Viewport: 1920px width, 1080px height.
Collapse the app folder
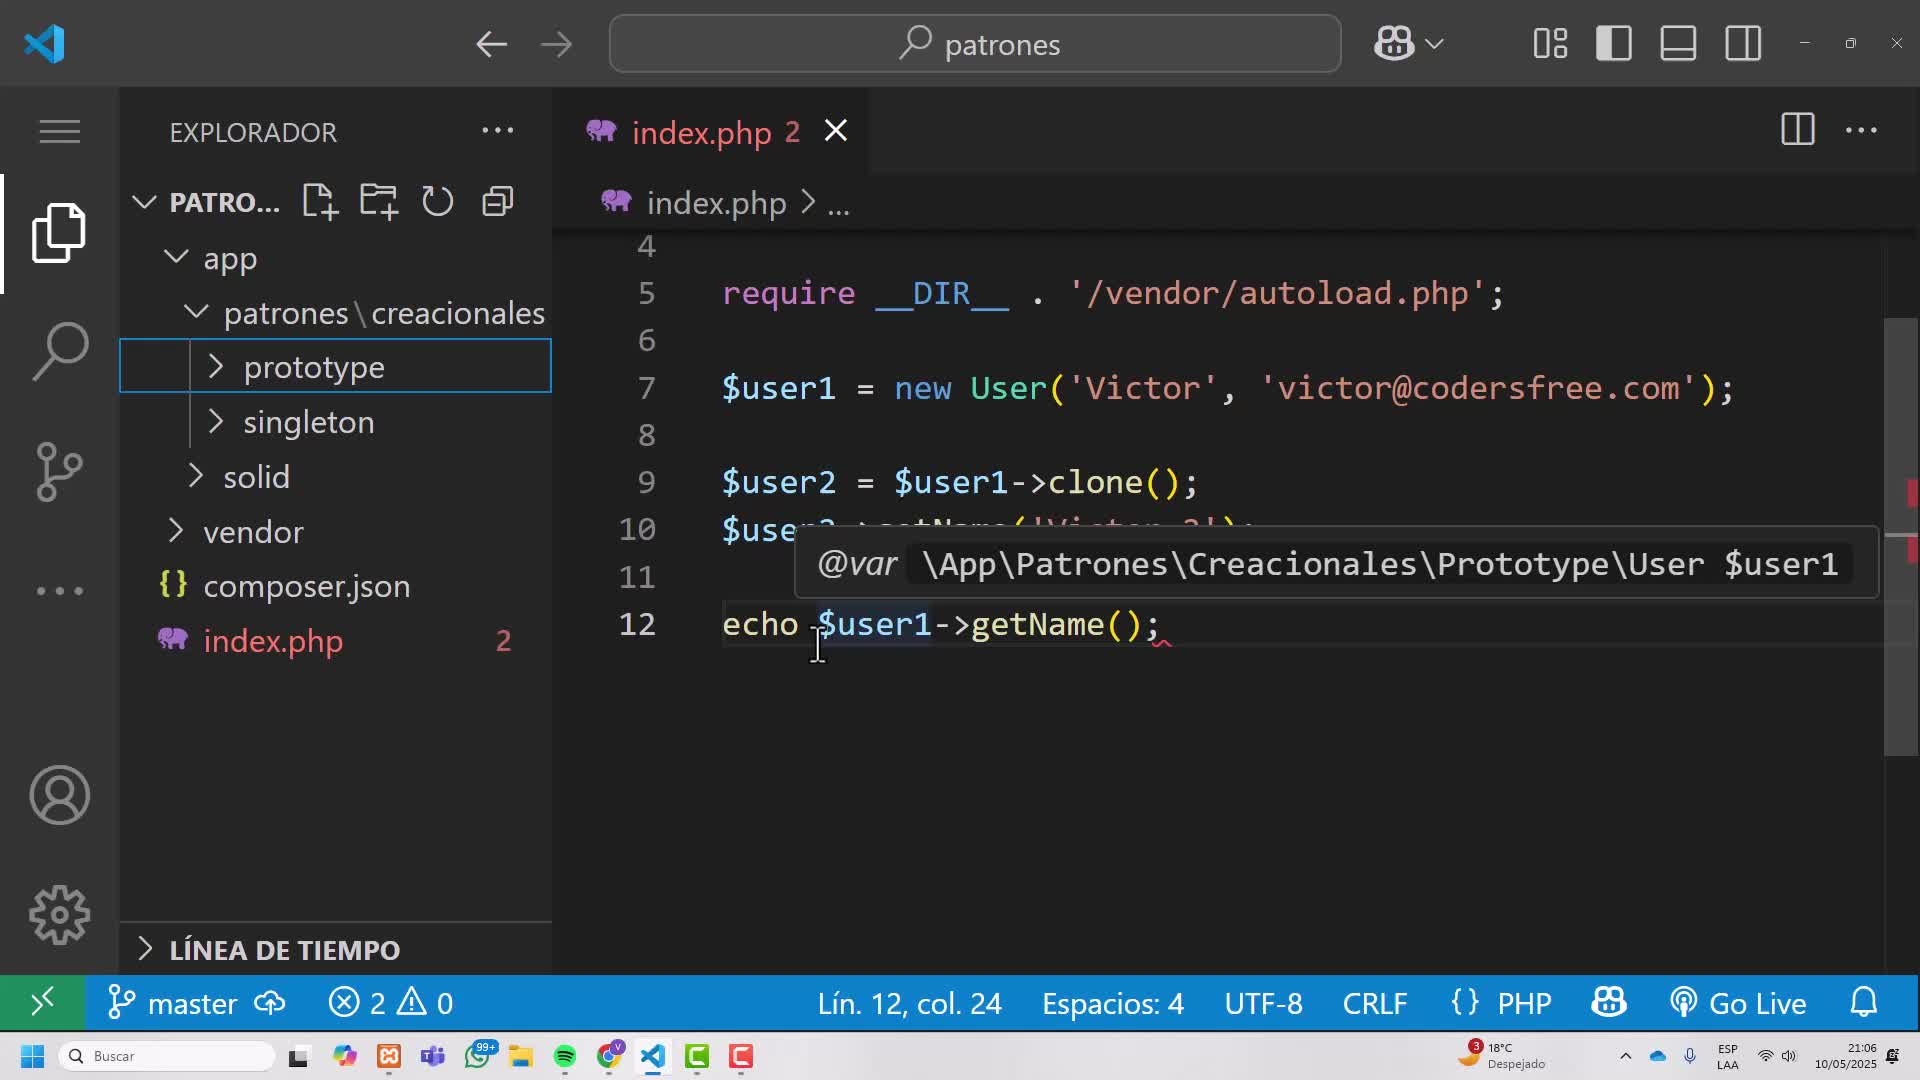point(176,257)
